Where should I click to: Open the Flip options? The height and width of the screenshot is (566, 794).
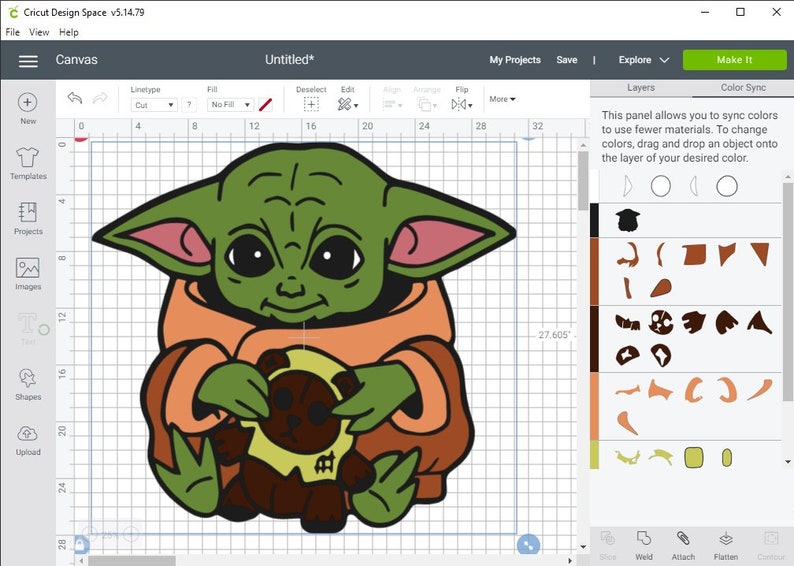pos(462,105)
